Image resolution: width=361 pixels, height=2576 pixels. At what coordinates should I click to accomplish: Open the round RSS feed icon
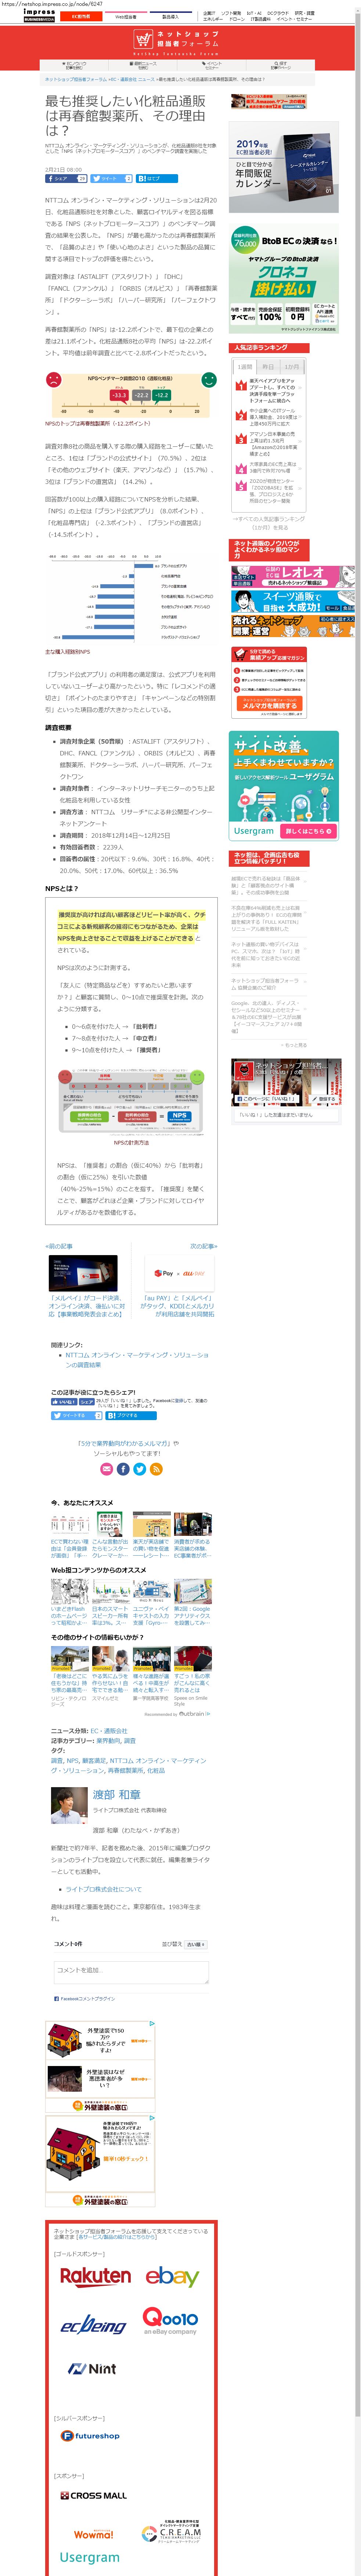[156, 1469]
